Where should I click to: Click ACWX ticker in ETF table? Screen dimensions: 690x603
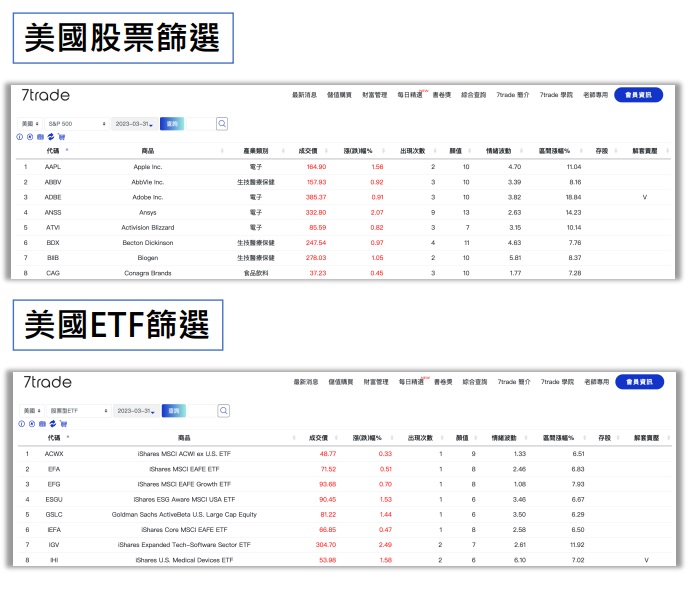(54, 454)
